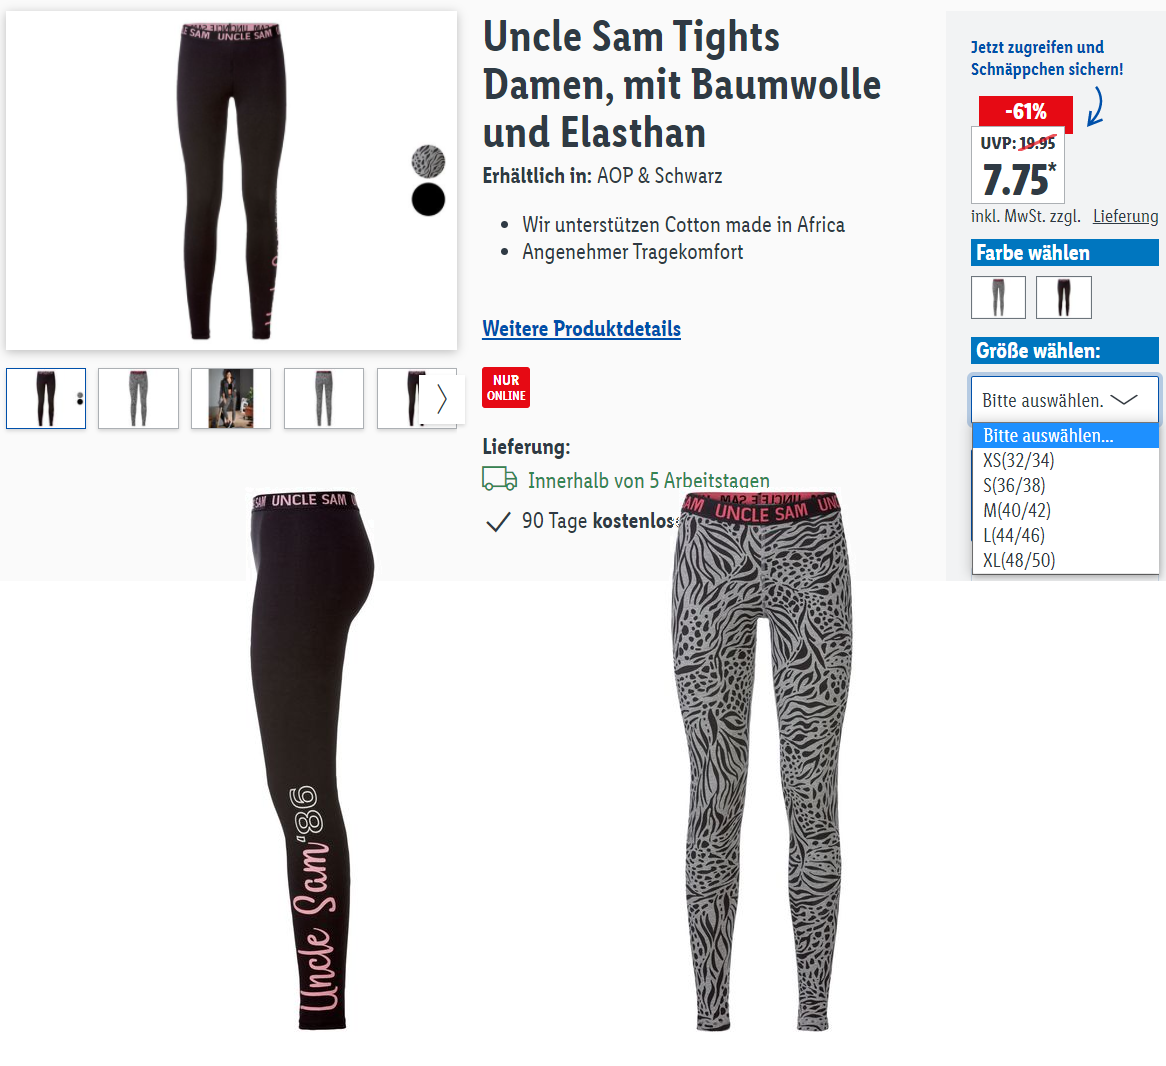1166x1066 pixels.
Task: Open the Weitere Produktdetails link
Action: coord(582,329)
